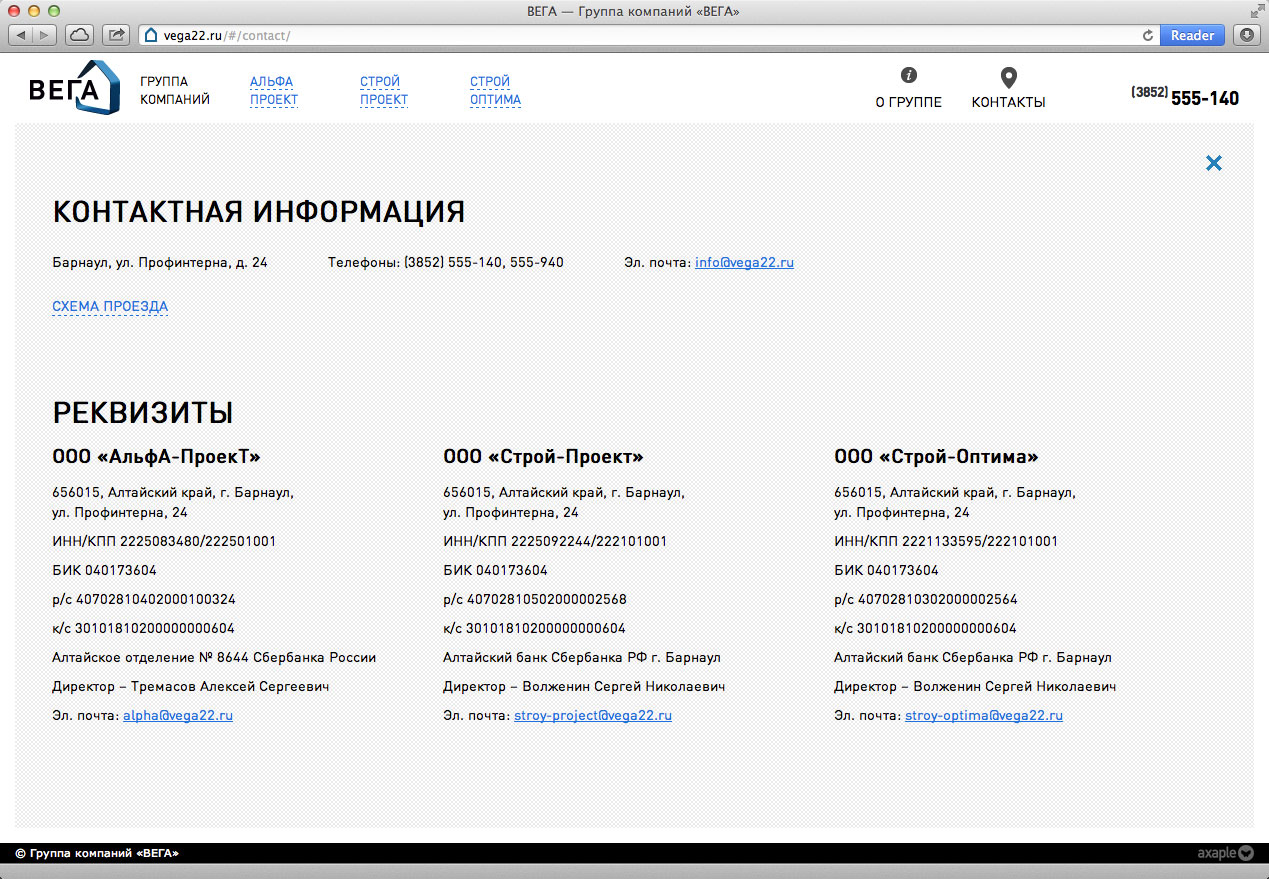The width and height of the screenshot is (1269, 879).
Task: Click the VEGA house logo
Action: coord(74,89)
